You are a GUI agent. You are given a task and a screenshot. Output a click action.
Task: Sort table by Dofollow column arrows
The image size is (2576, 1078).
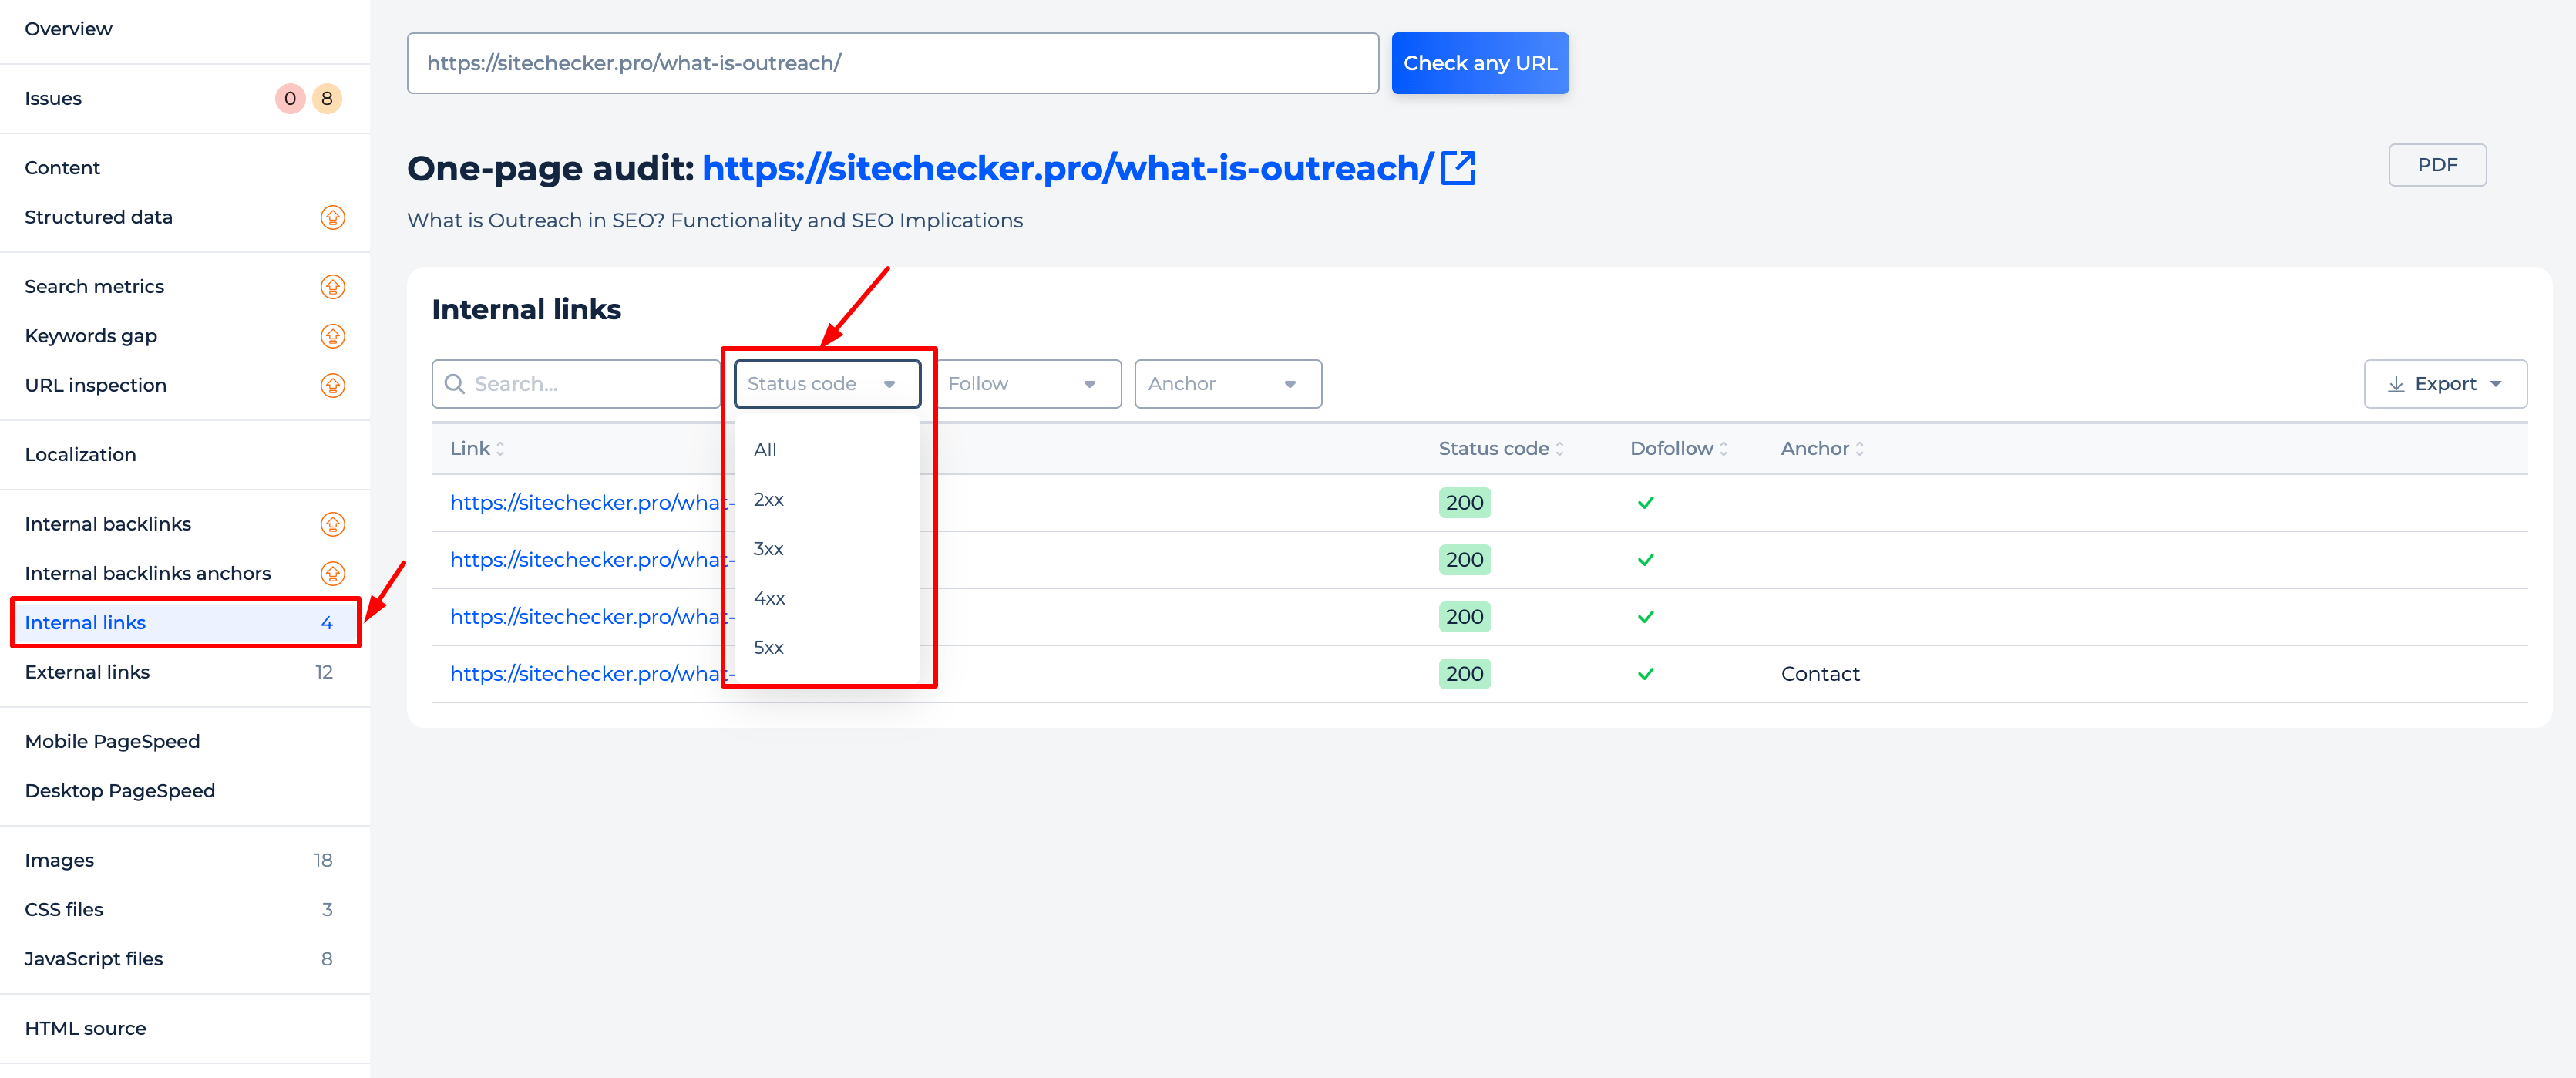click(1723, 449)
